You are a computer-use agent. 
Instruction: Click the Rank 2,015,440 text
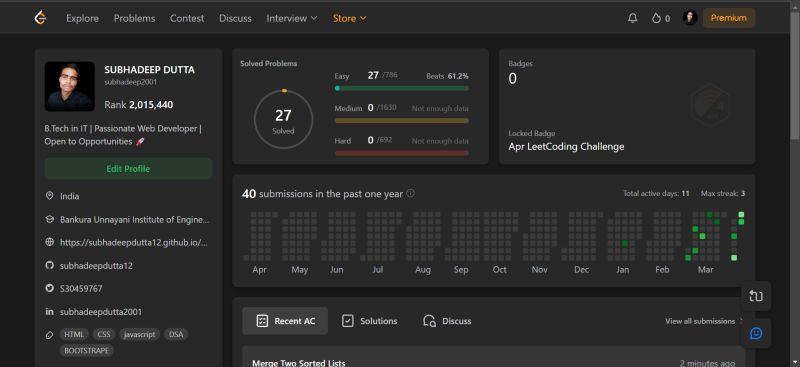point(139,105)
